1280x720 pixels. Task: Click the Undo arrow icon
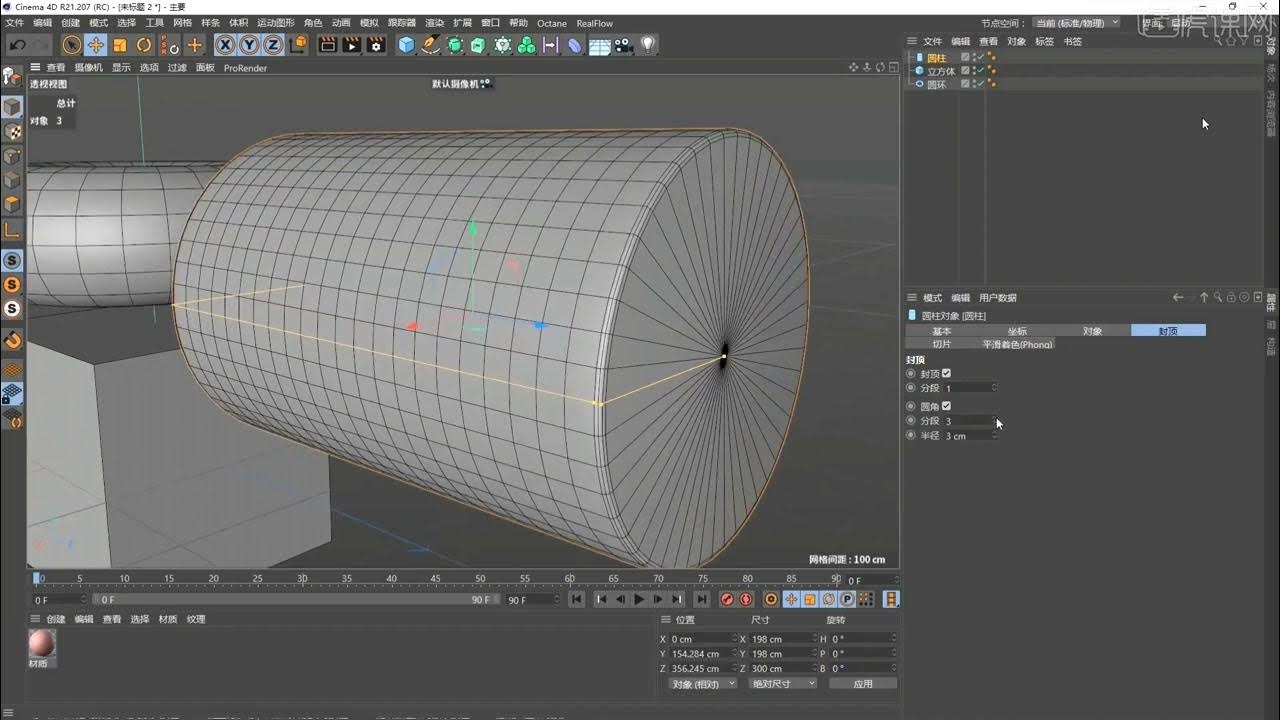click(x=17, y=45)
